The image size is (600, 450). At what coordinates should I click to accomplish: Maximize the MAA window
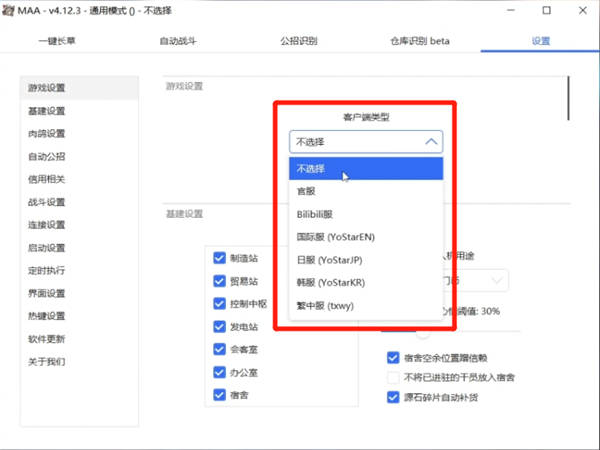(x=546, y=11)
